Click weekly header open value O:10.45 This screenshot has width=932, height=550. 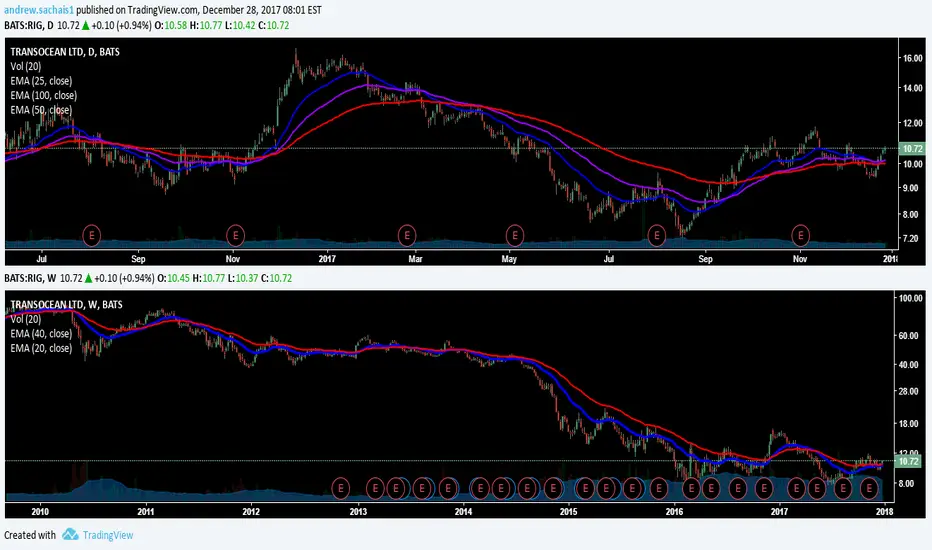tap(173, 278)
